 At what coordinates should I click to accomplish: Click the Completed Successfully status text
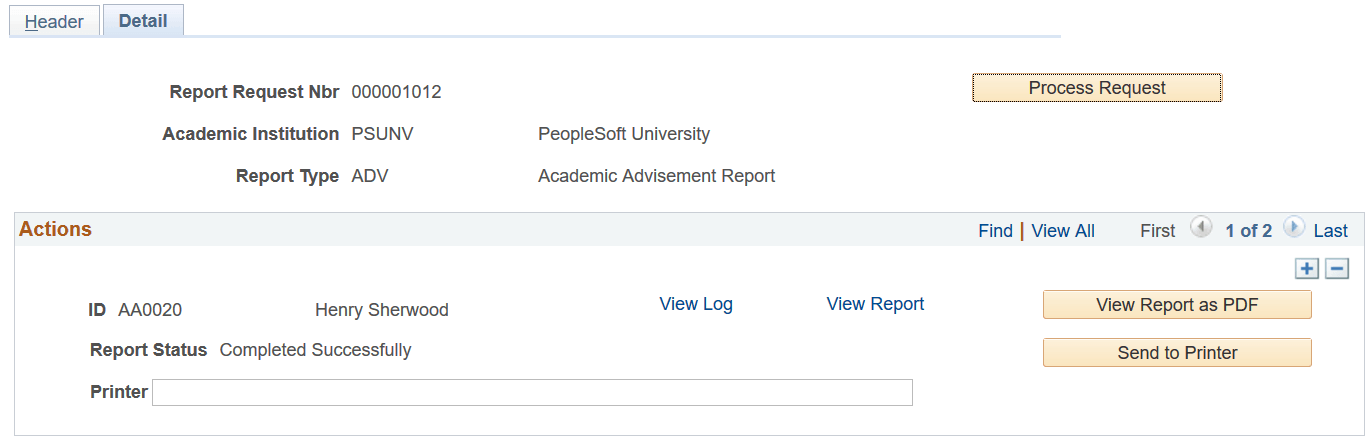tap(315, 350)
